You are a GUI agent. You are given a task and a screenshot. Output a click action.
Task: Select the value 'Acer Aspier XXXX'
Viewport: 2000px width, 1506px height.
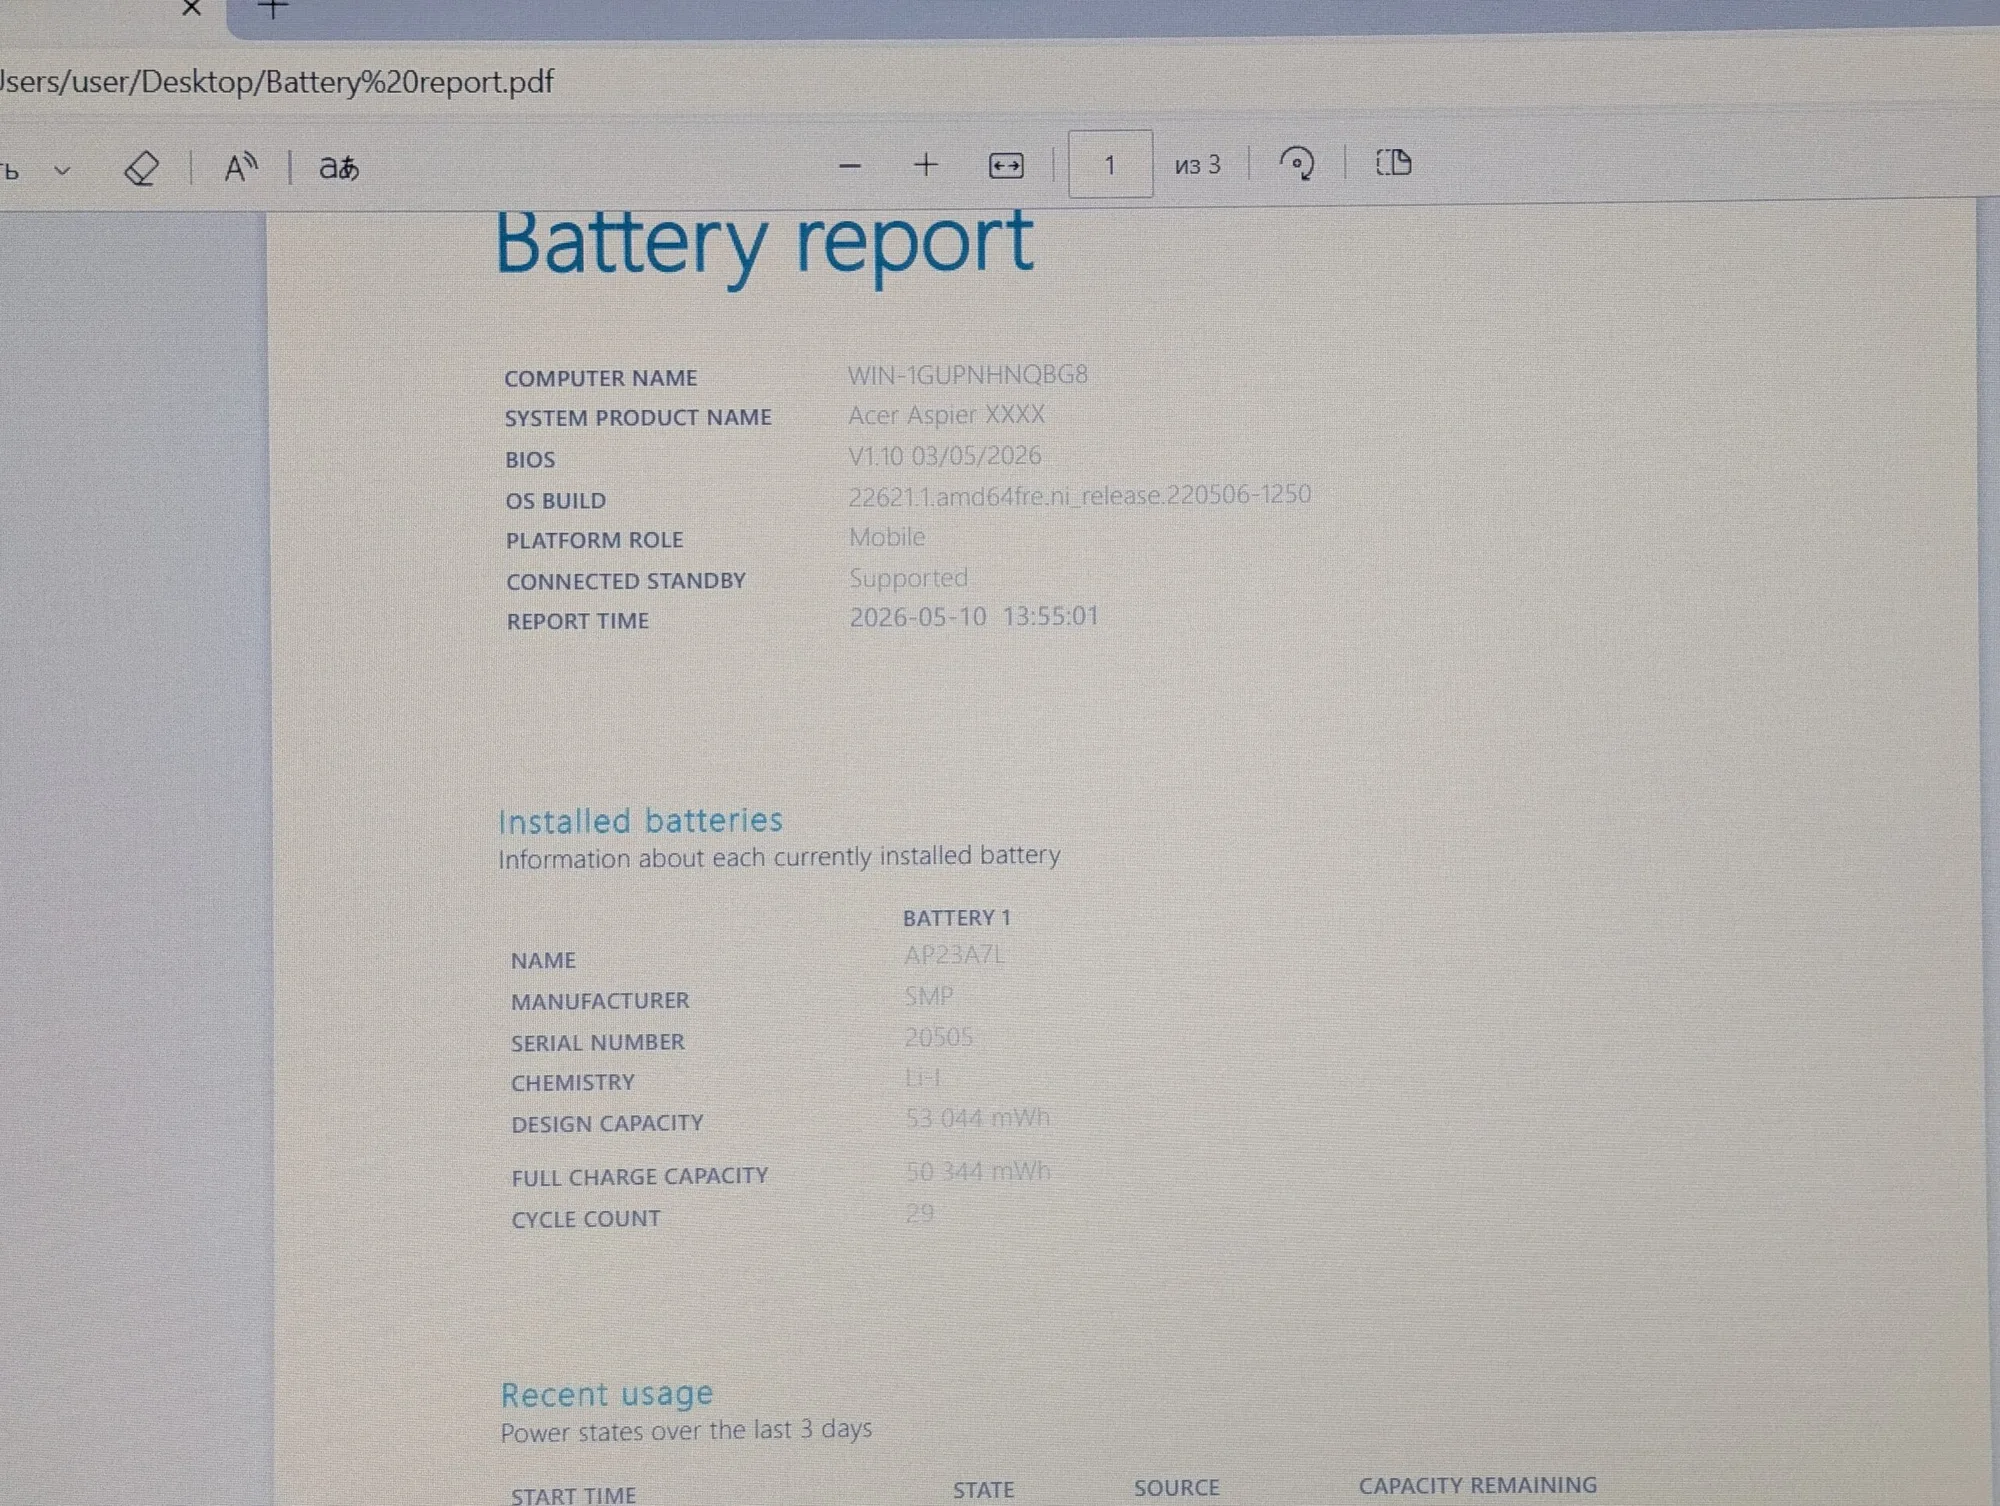[946, 415]
